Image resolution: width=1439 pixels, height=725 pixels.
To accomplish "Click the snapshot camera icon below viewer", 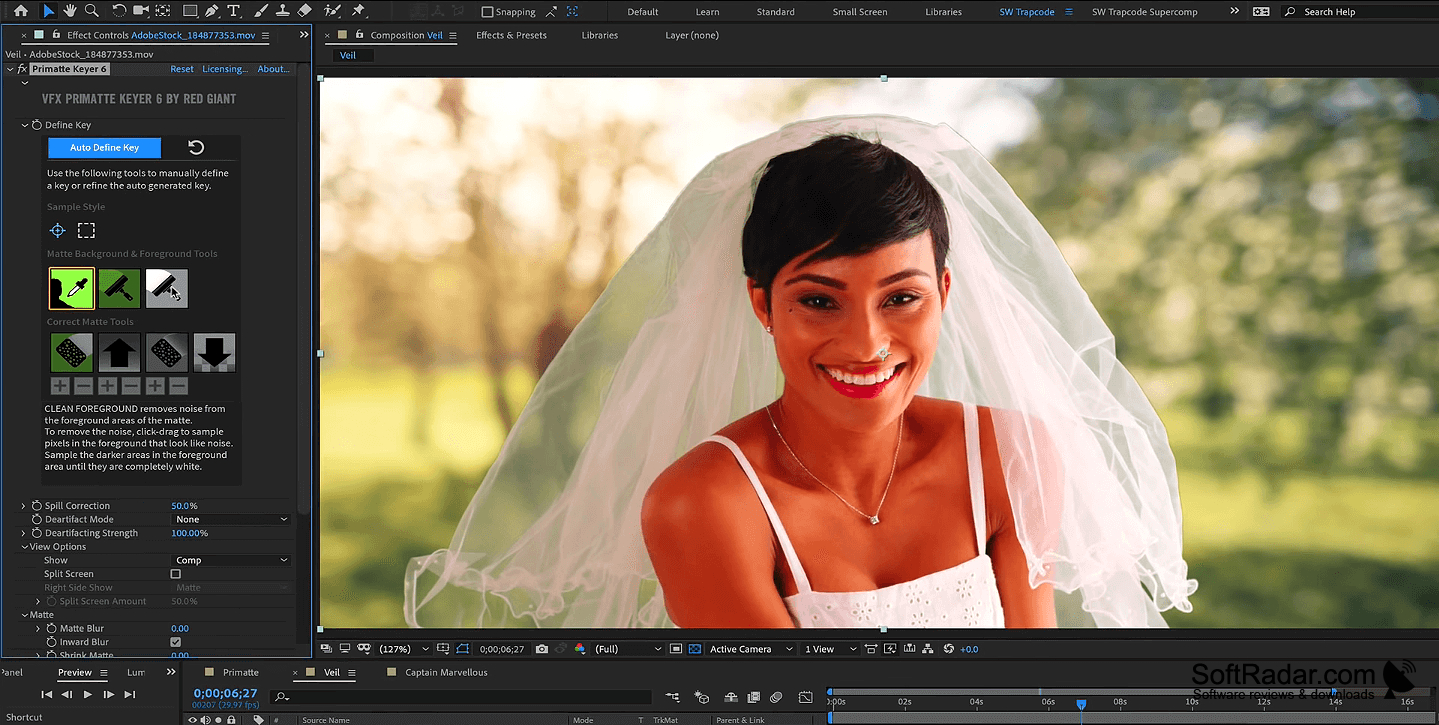I will 542,649.
